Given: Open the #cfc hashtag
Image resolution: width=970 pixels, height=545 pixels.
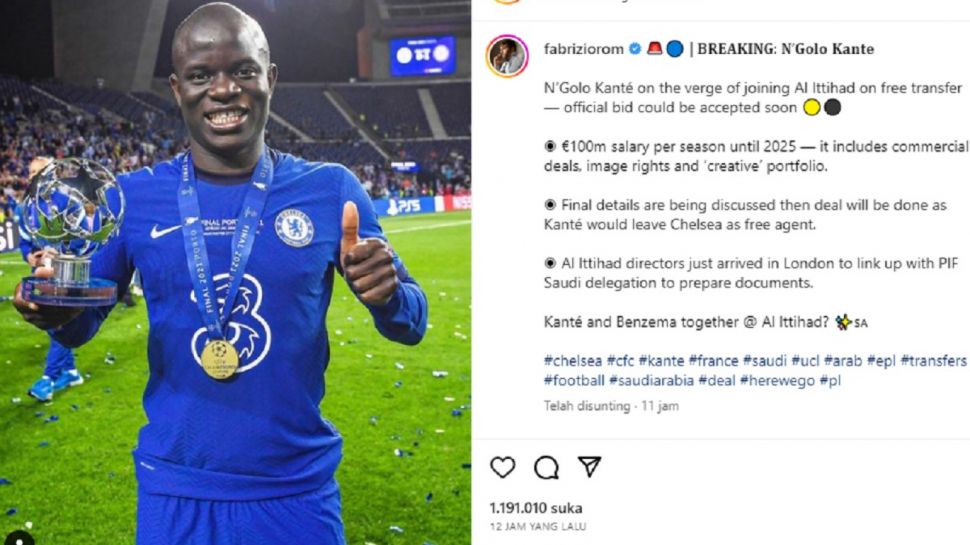Looking at the screenshot, I should coord(620,361).
